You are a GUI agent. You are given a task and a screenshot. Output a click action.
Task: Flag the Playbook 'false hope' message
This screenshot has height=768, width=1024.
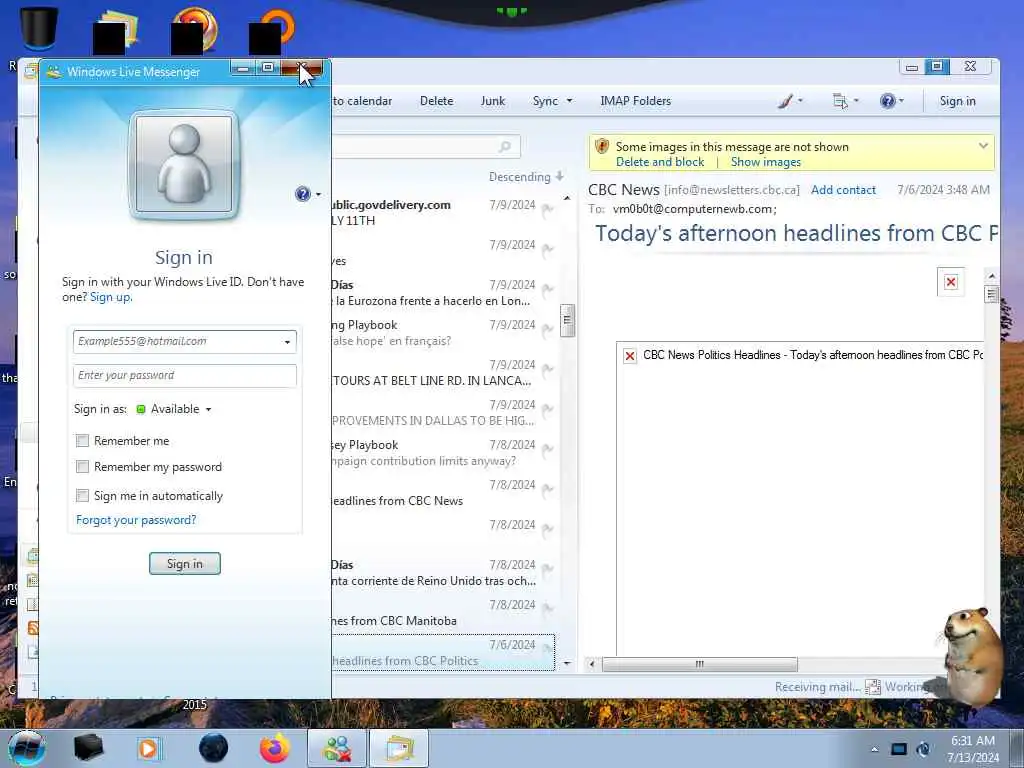pyautogui.click(x=547, y=329)
